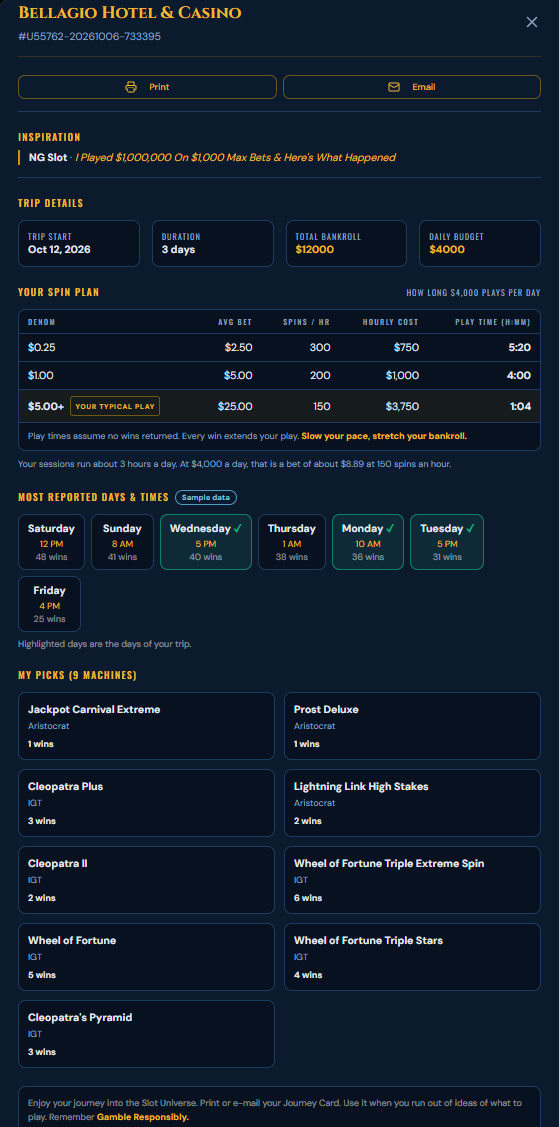Click the $0.25 denomination row

tap(280, 347)
